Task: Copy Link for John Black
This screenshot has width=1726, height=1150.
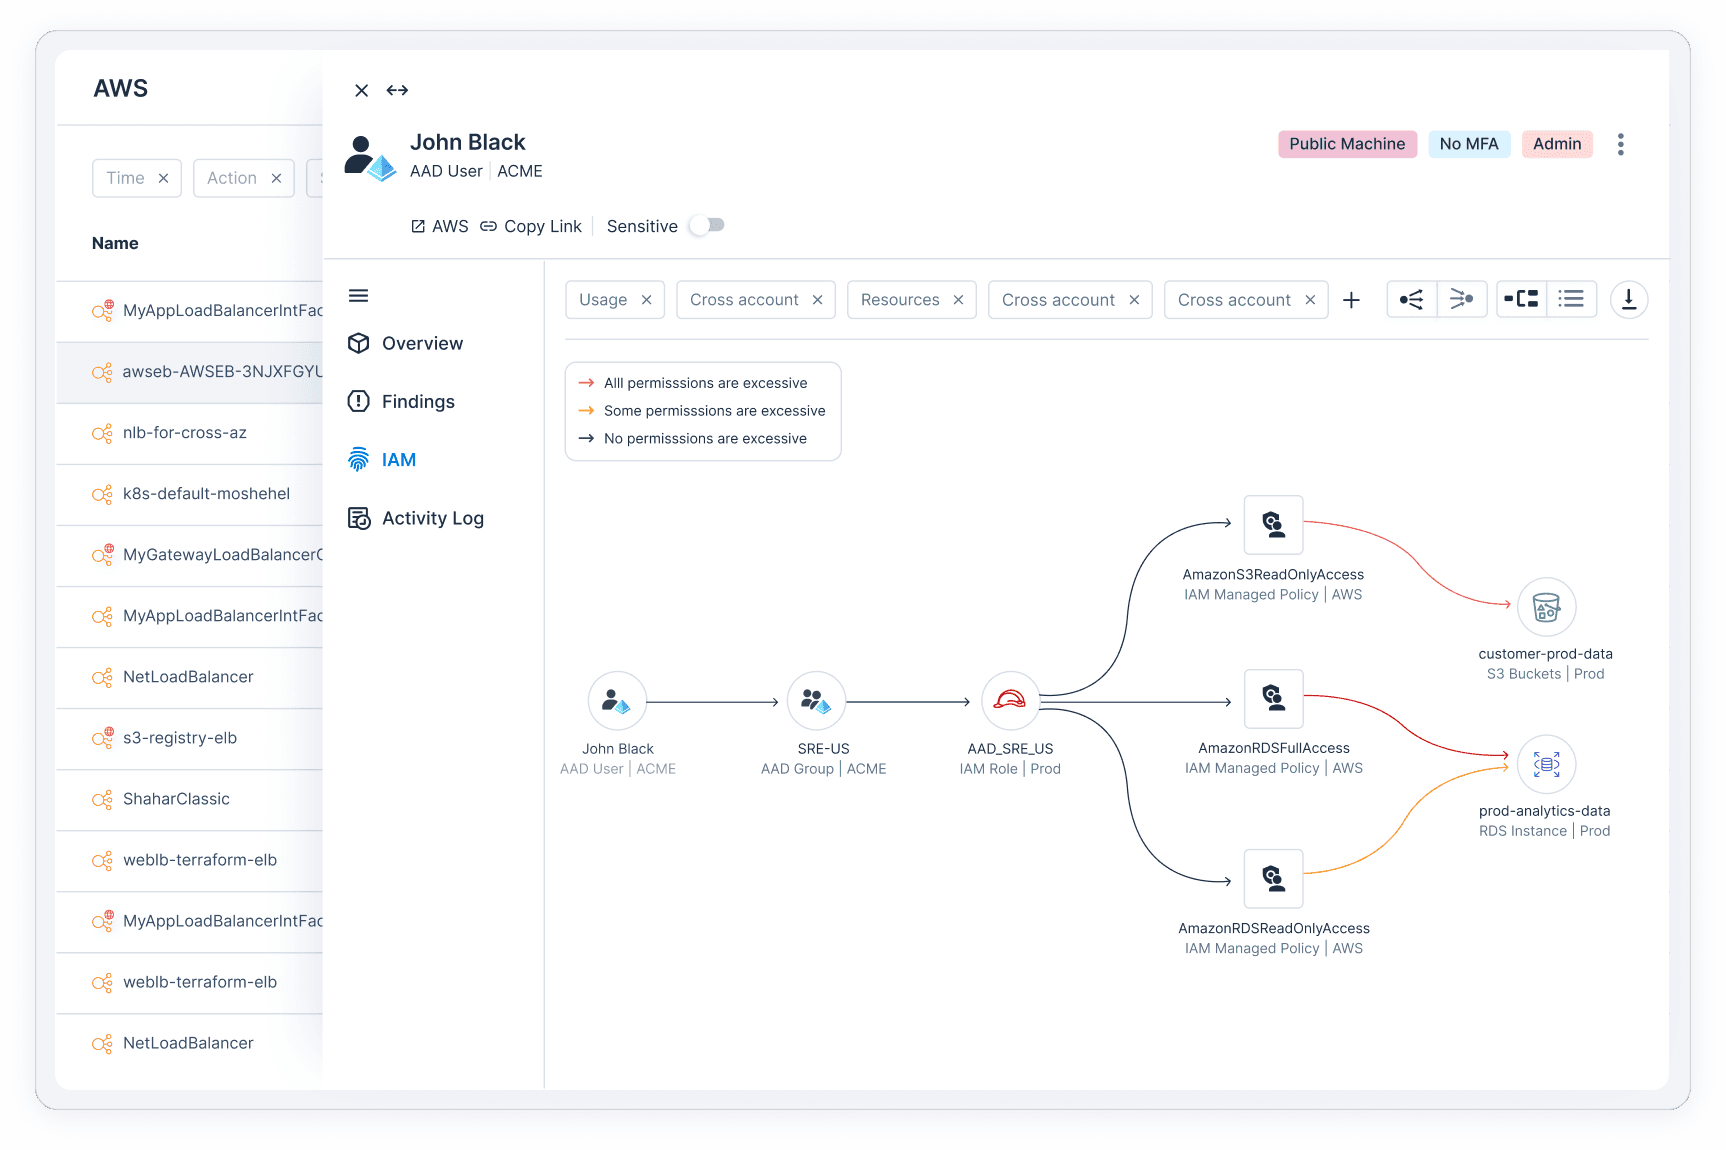Action: [531, 226]
